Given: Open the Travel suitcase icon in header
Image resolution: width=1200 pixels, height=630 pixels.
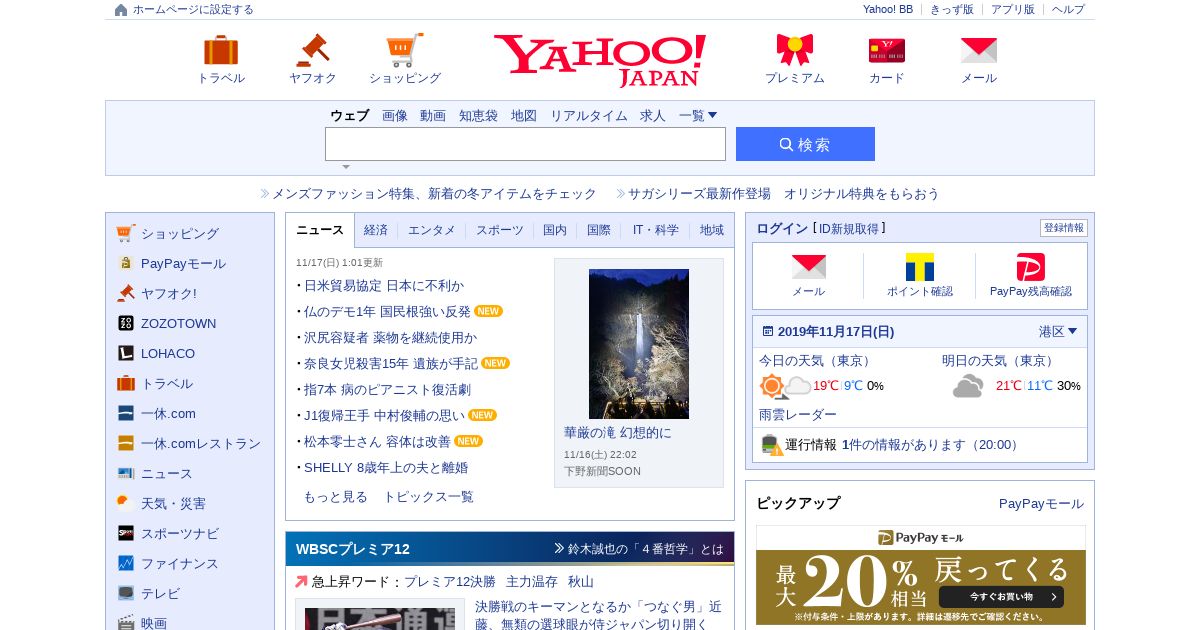Looking at the screenshot, I should 221,50.
